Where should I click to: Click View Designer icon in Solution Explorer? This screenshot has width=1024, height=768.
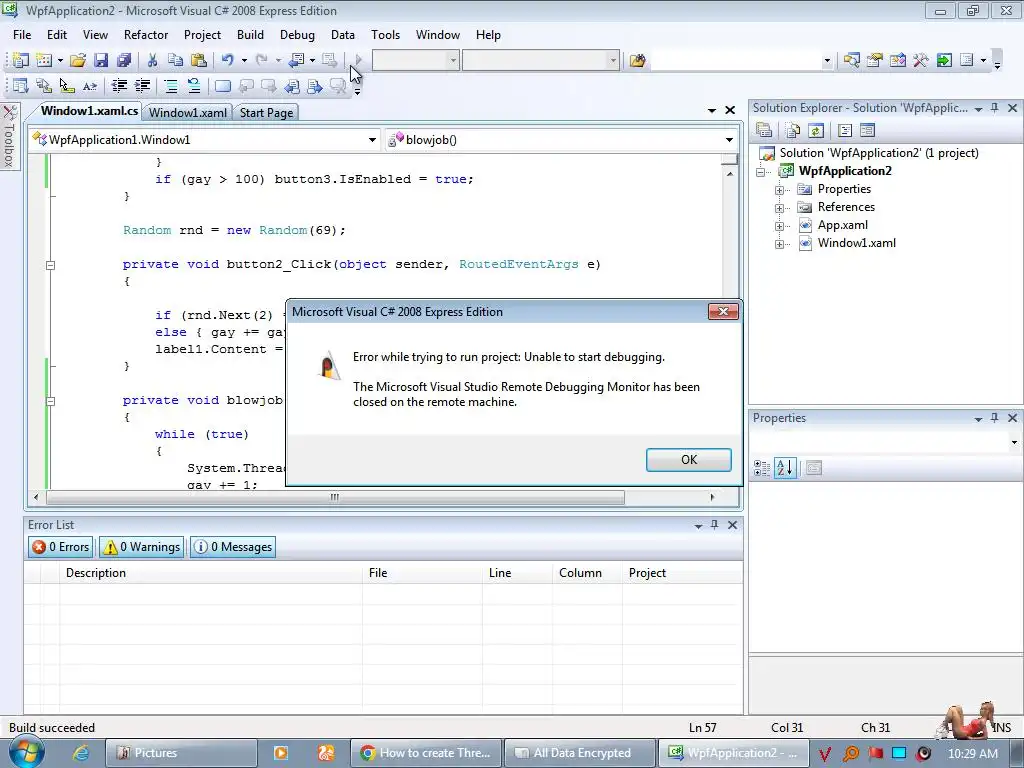tap(867, 131)
